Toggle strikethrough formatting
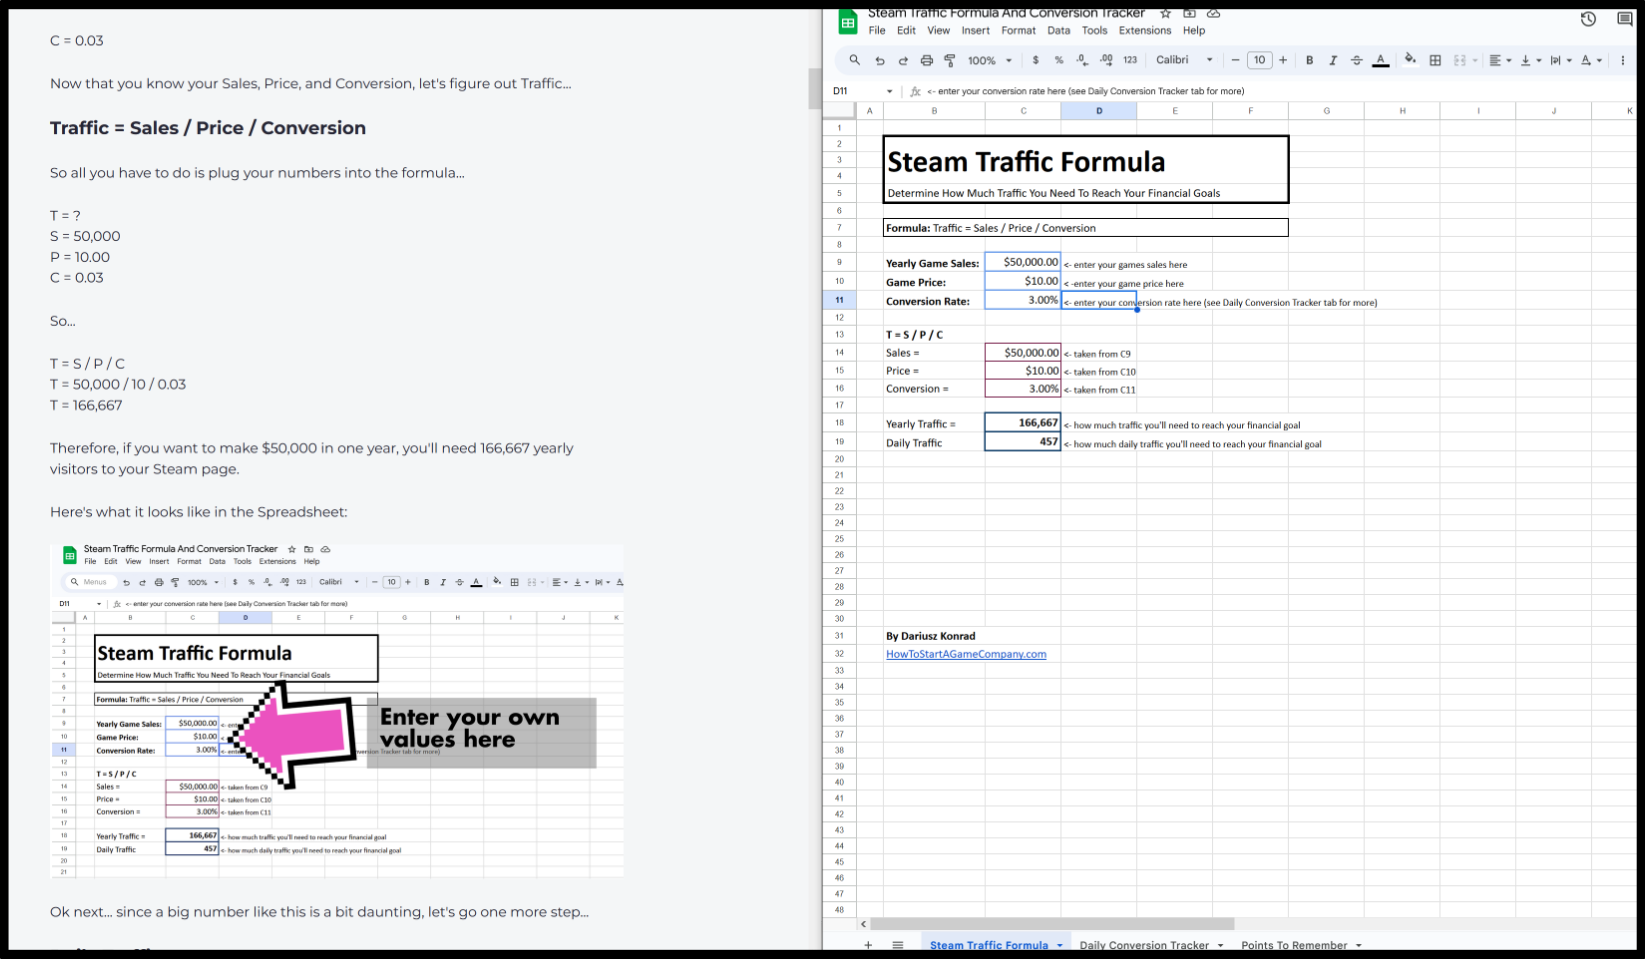The width and height of the screenshot is (1645, 959). tap(1357, 60)
